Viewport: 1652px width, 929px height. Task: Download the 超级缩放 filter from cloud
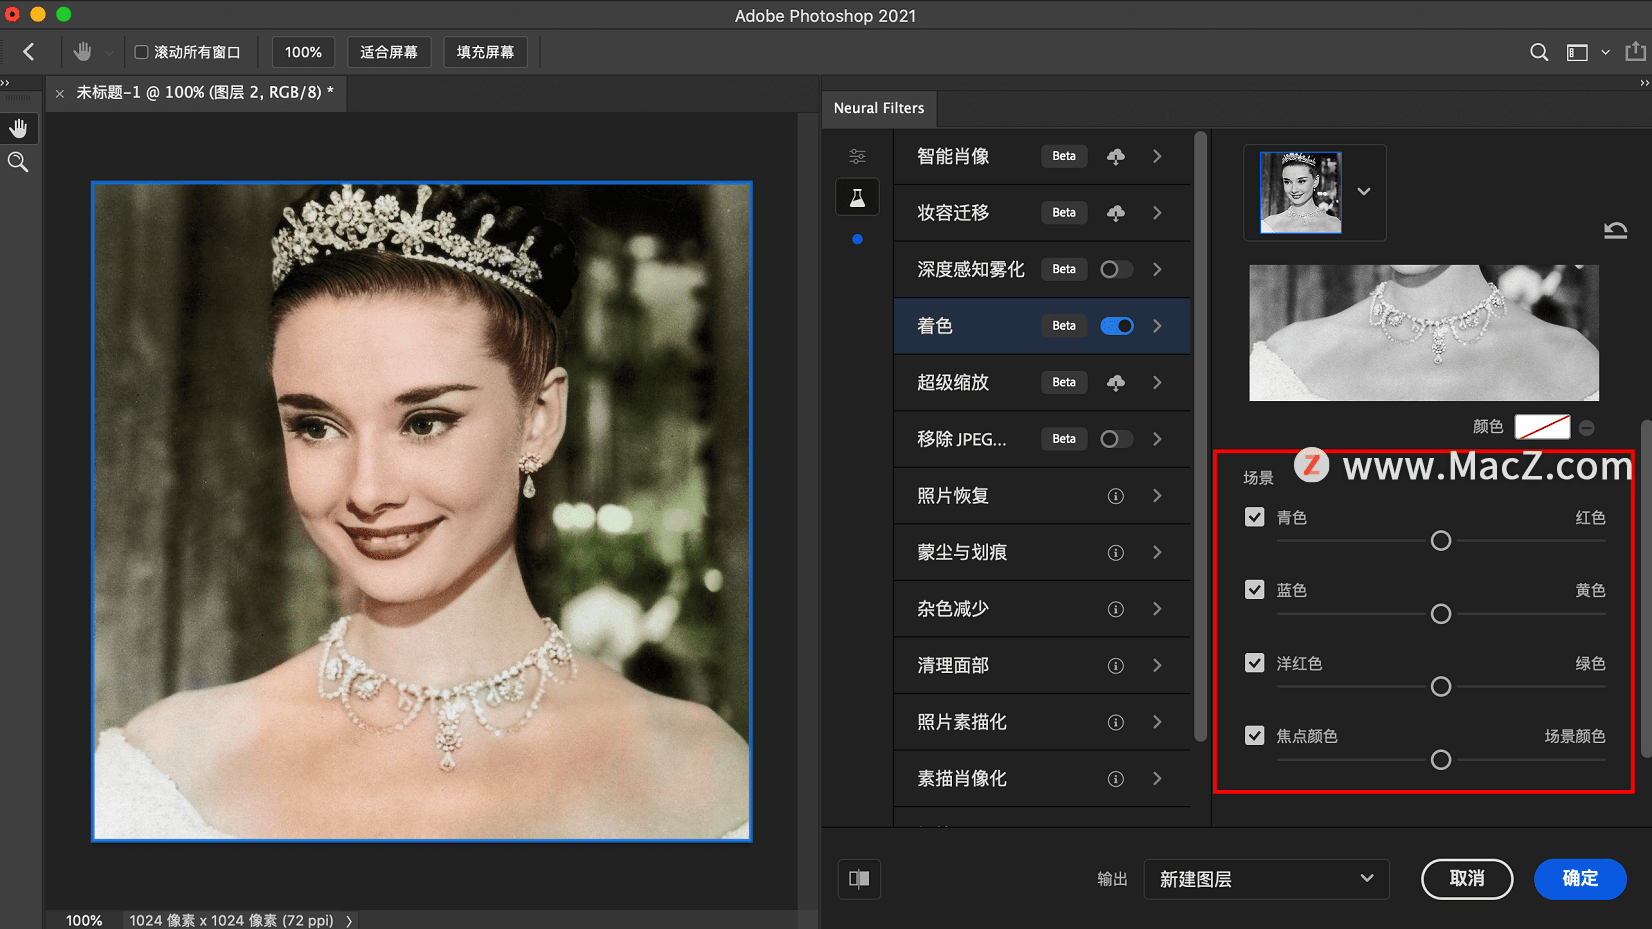point(1116,383)
